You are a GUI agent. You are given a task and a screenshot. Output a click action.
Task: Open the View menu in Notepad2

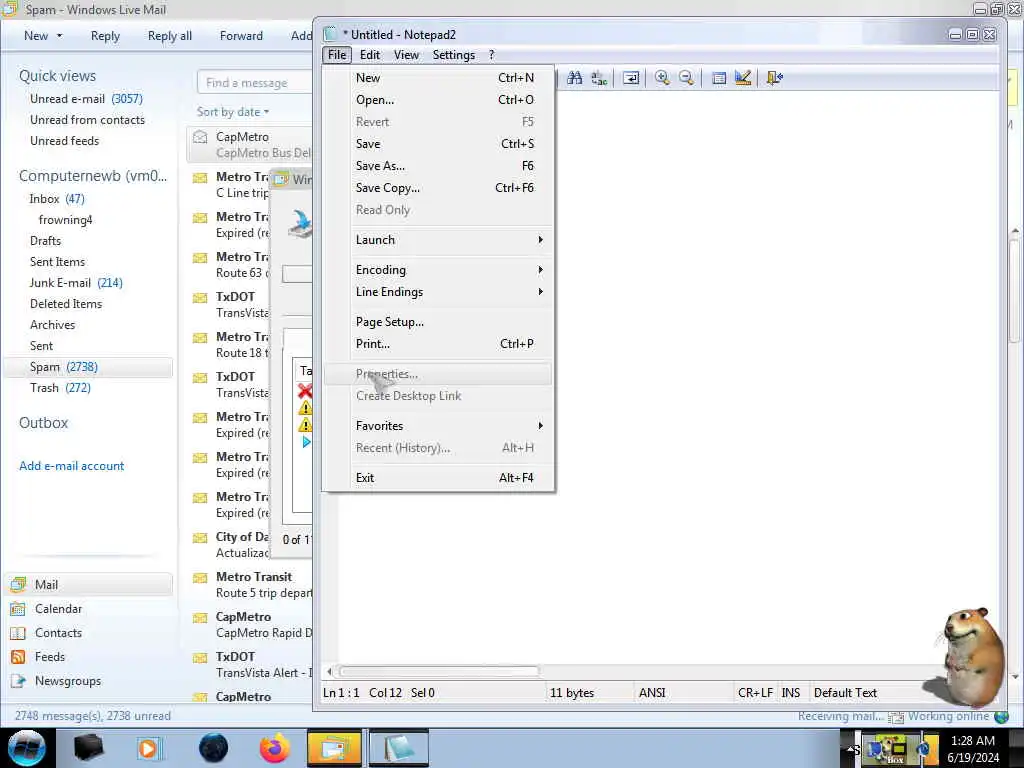(406, 55)
